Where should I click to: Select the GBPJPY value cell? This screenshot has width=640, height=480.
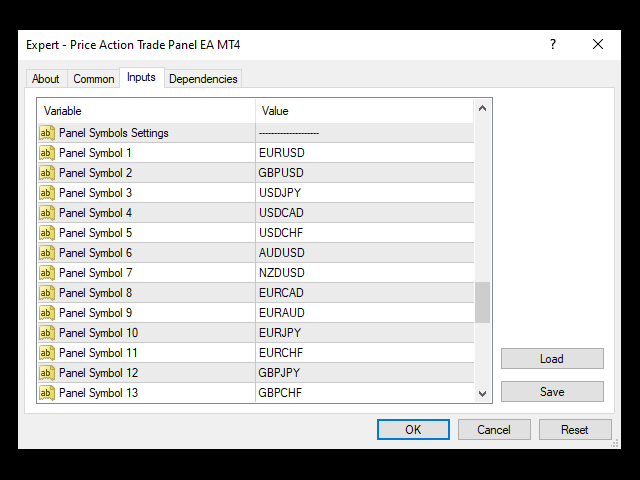362,373
